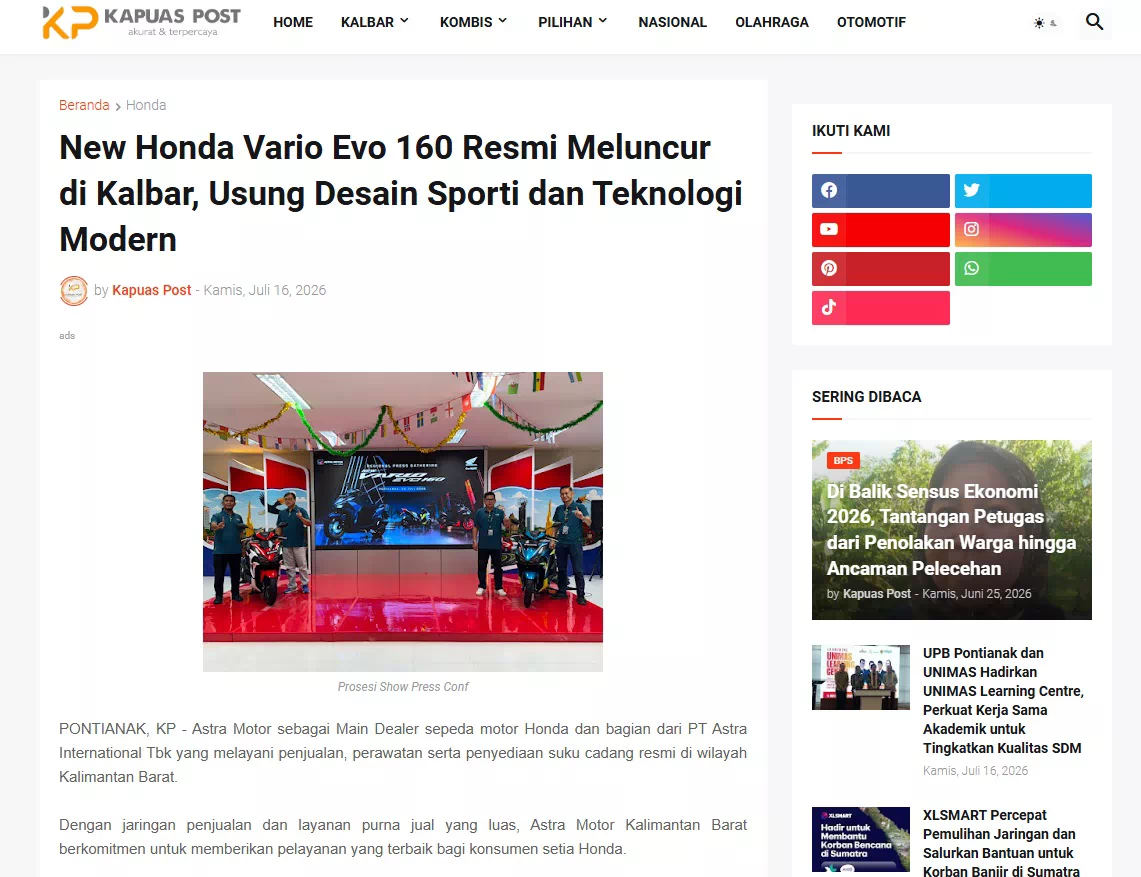Open the OTOMOTIF menu item
Screen dimensions: 1141x877
pos(871,23)
